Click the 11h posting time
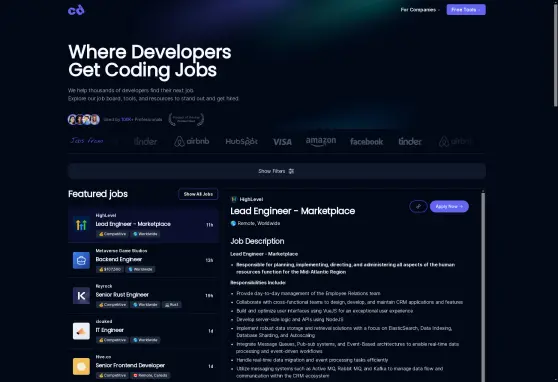Screen dimensions: 558x382 tap(210, 225)
